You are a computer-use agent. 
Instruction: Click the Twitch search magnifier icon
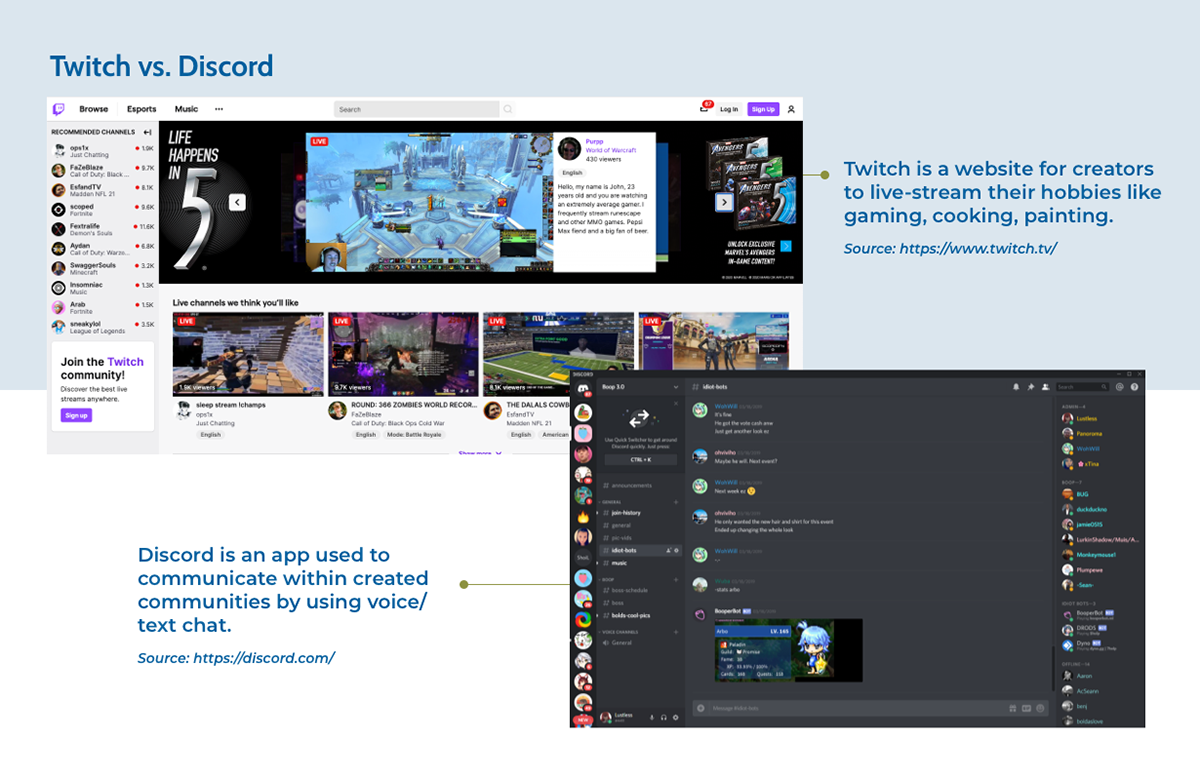pyautogui.click(x=508, y=109)
